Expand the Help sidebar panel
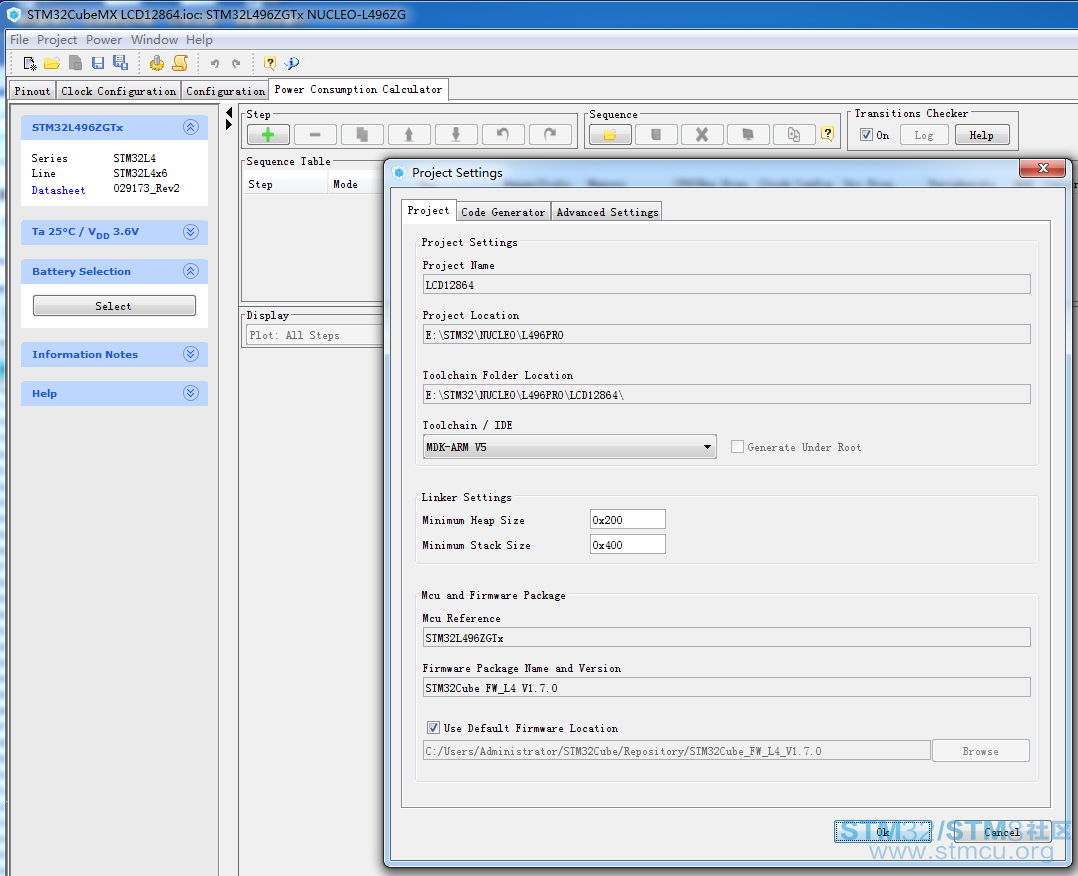 coord(191,393)
